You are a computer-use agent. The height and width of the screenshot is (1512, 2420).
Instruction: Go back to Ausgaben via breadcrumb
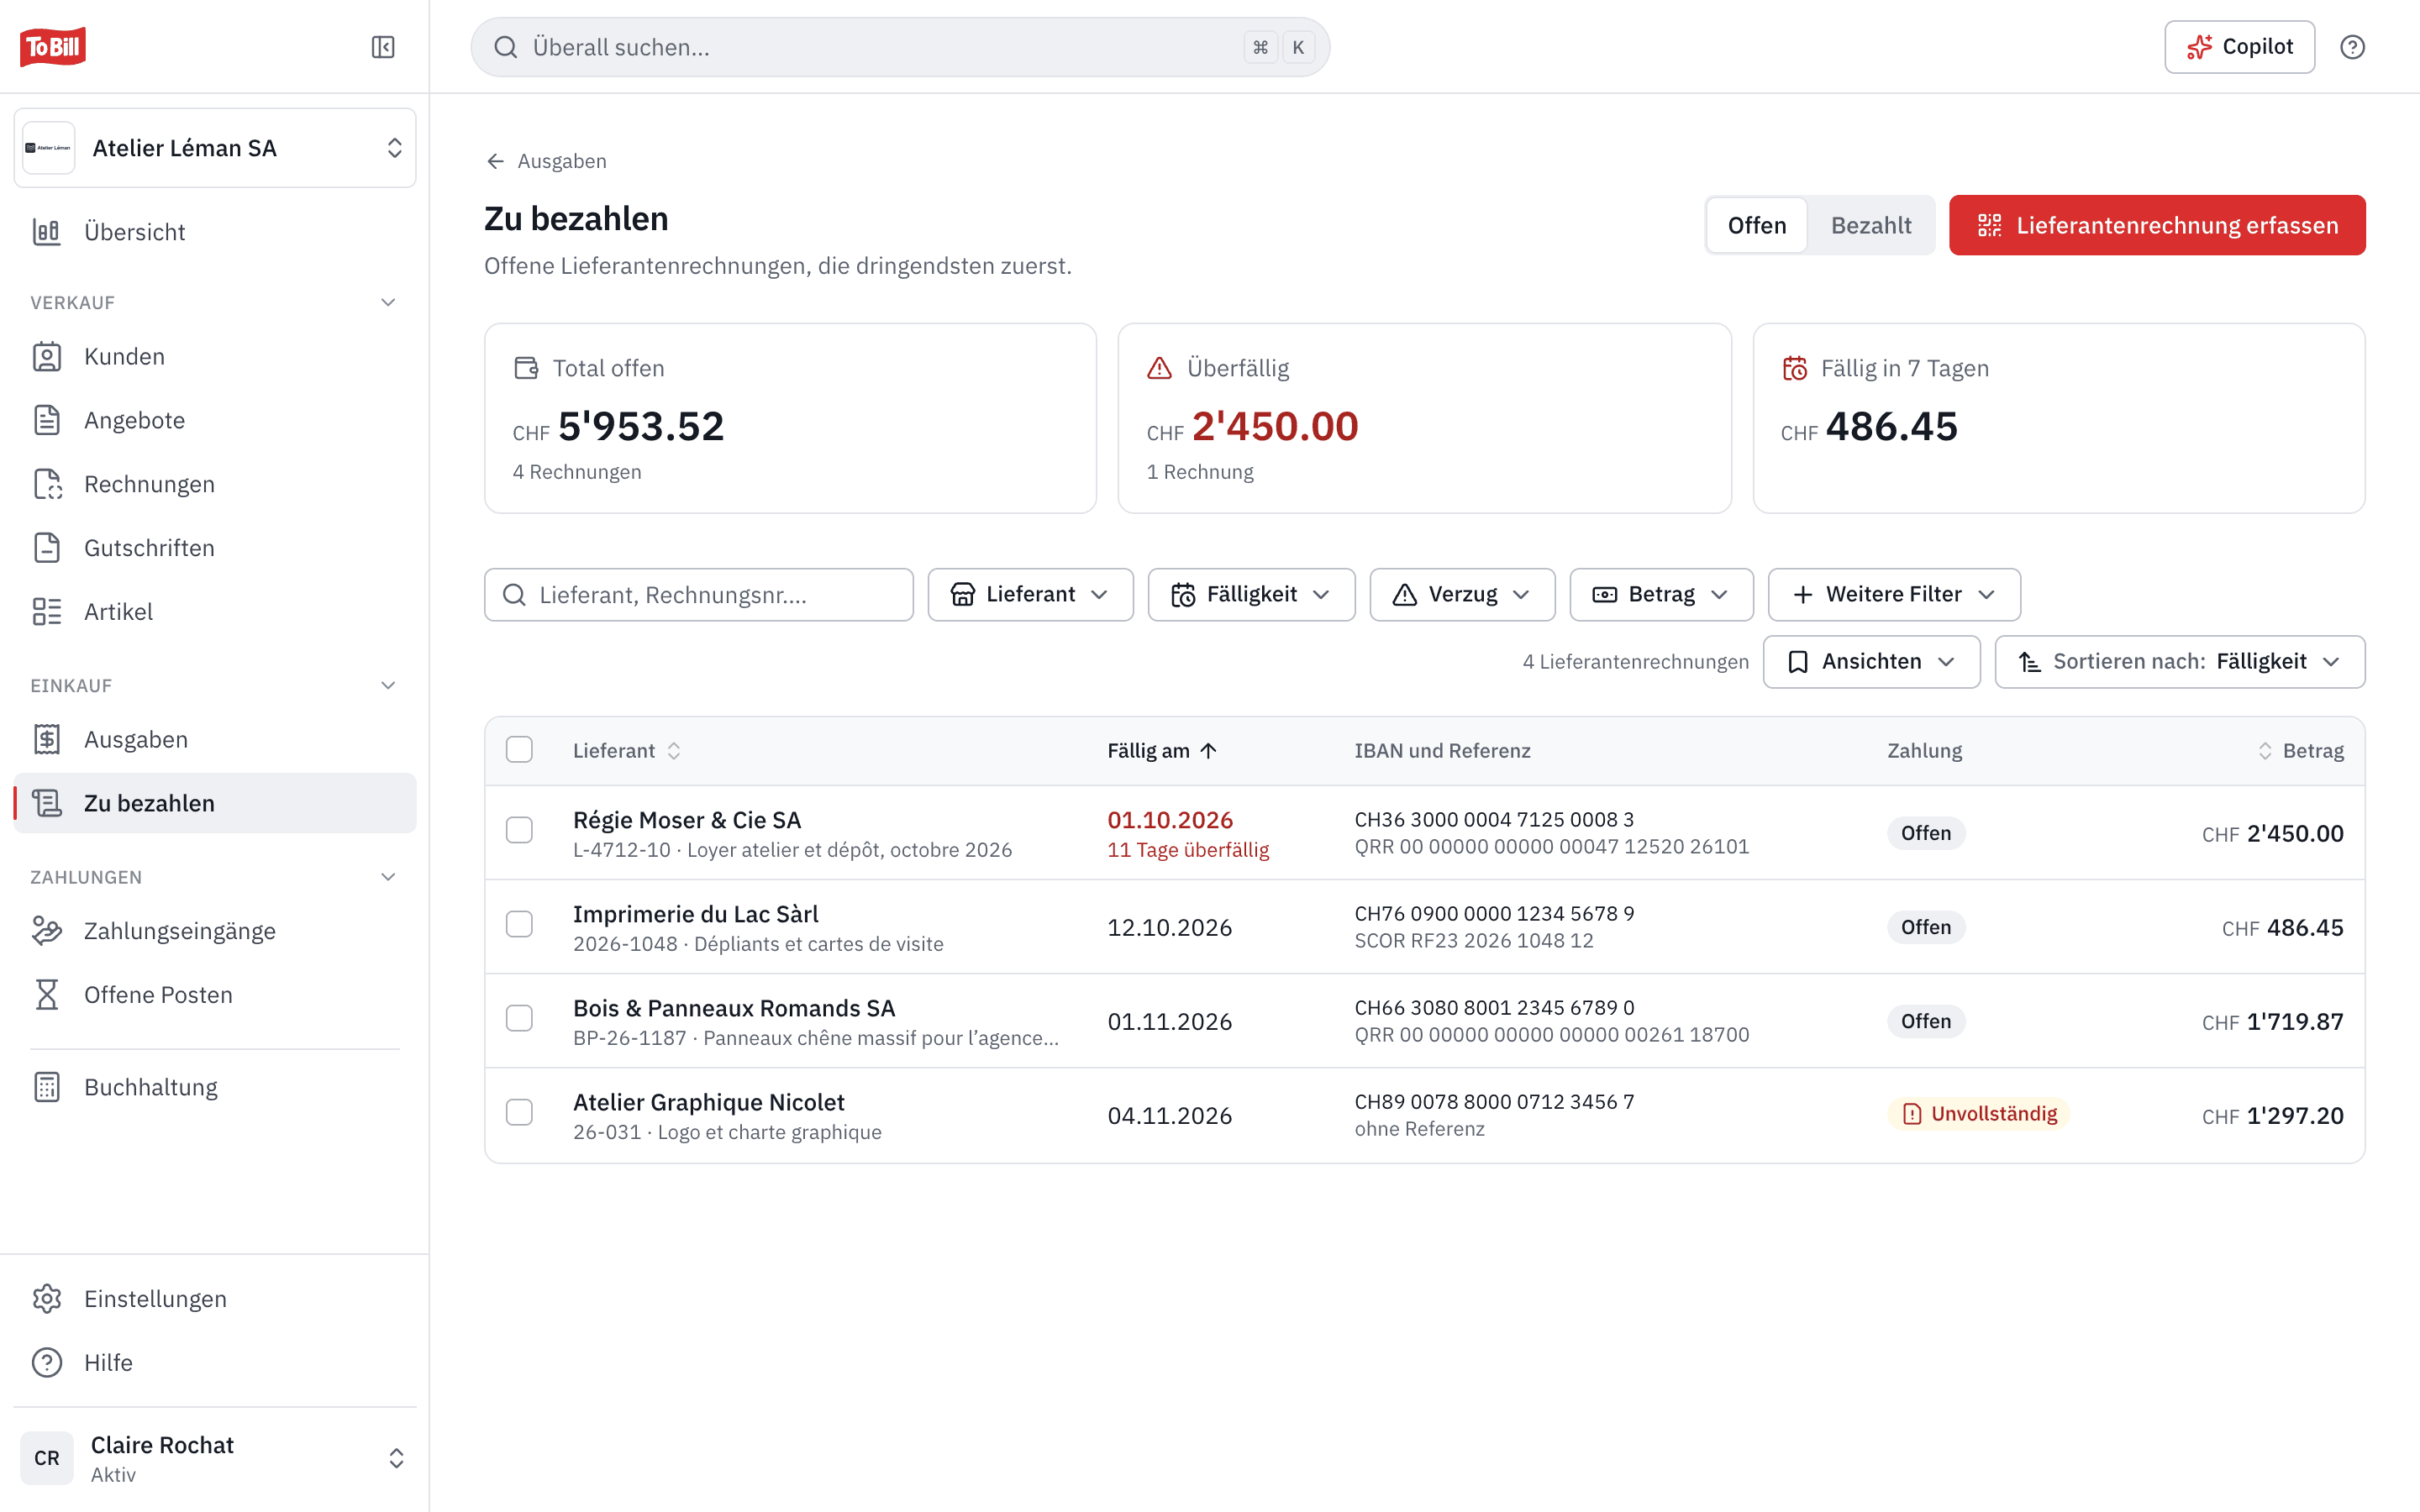(x=546, y=161)
